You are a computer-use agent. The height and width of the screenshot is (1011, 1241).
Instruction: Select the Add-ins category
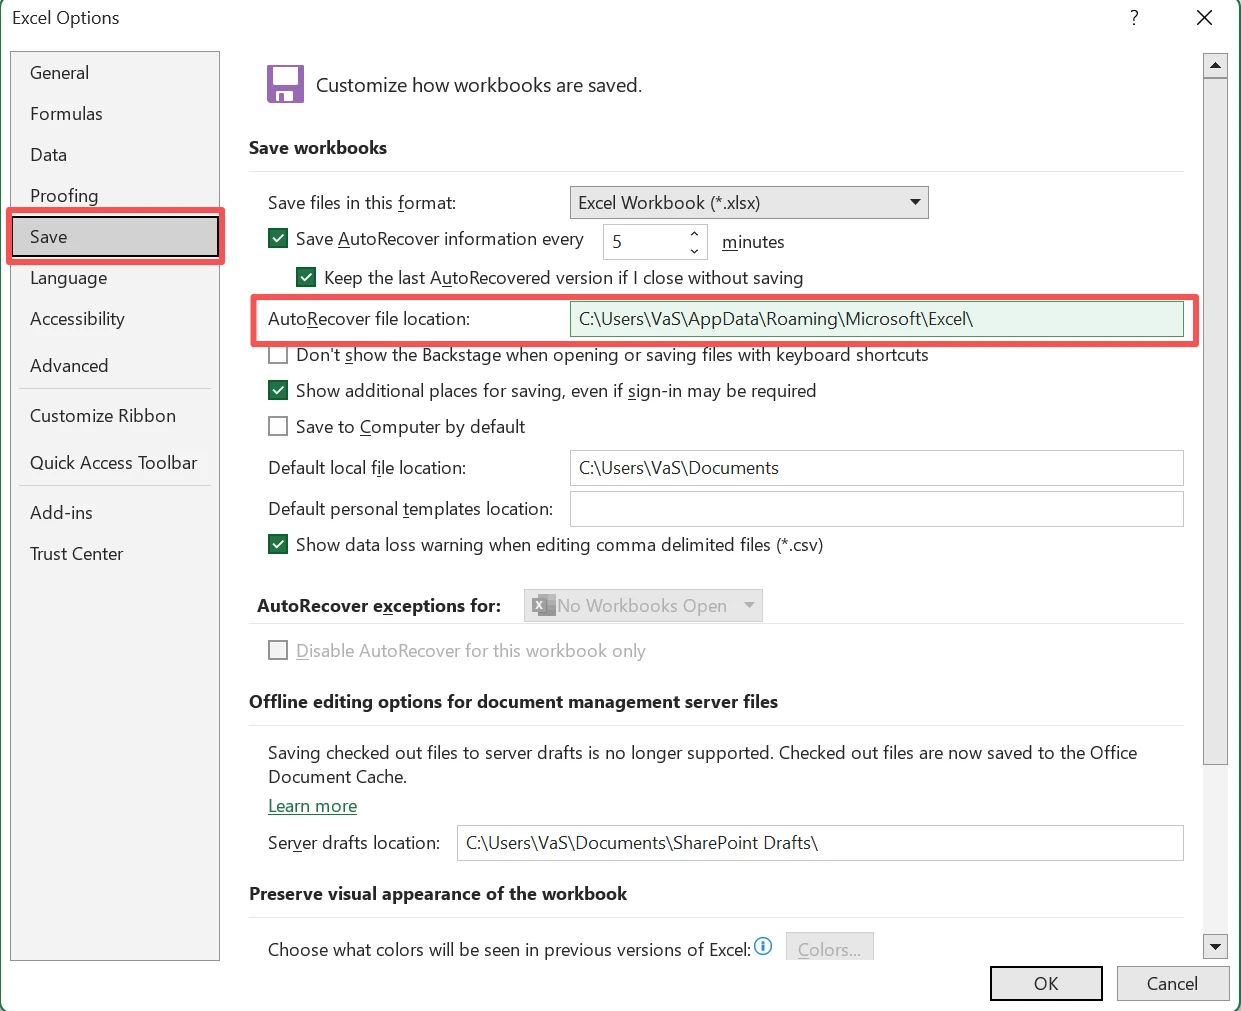[114, 513]
